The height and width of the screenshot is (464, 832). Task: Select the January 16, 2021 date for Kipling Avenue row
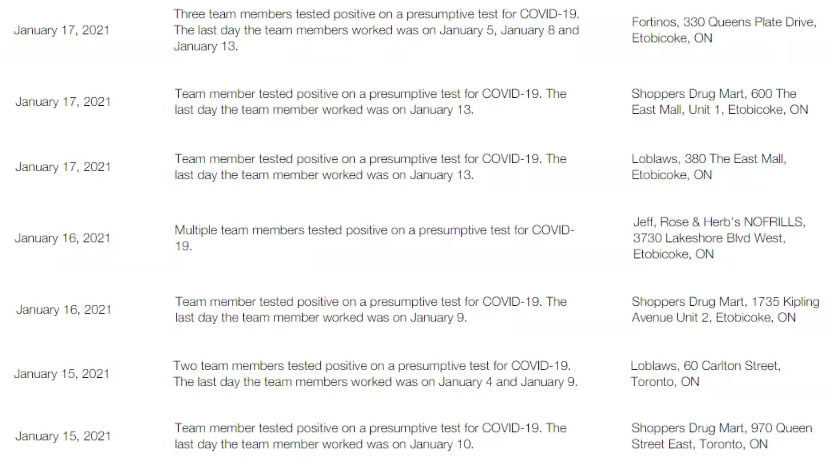62,310
